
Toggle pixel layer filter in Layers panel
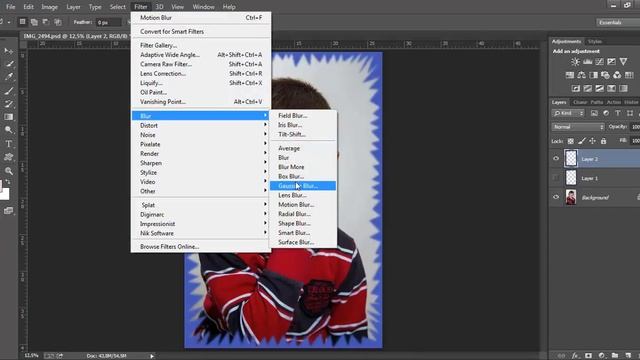tap(594, 113)
